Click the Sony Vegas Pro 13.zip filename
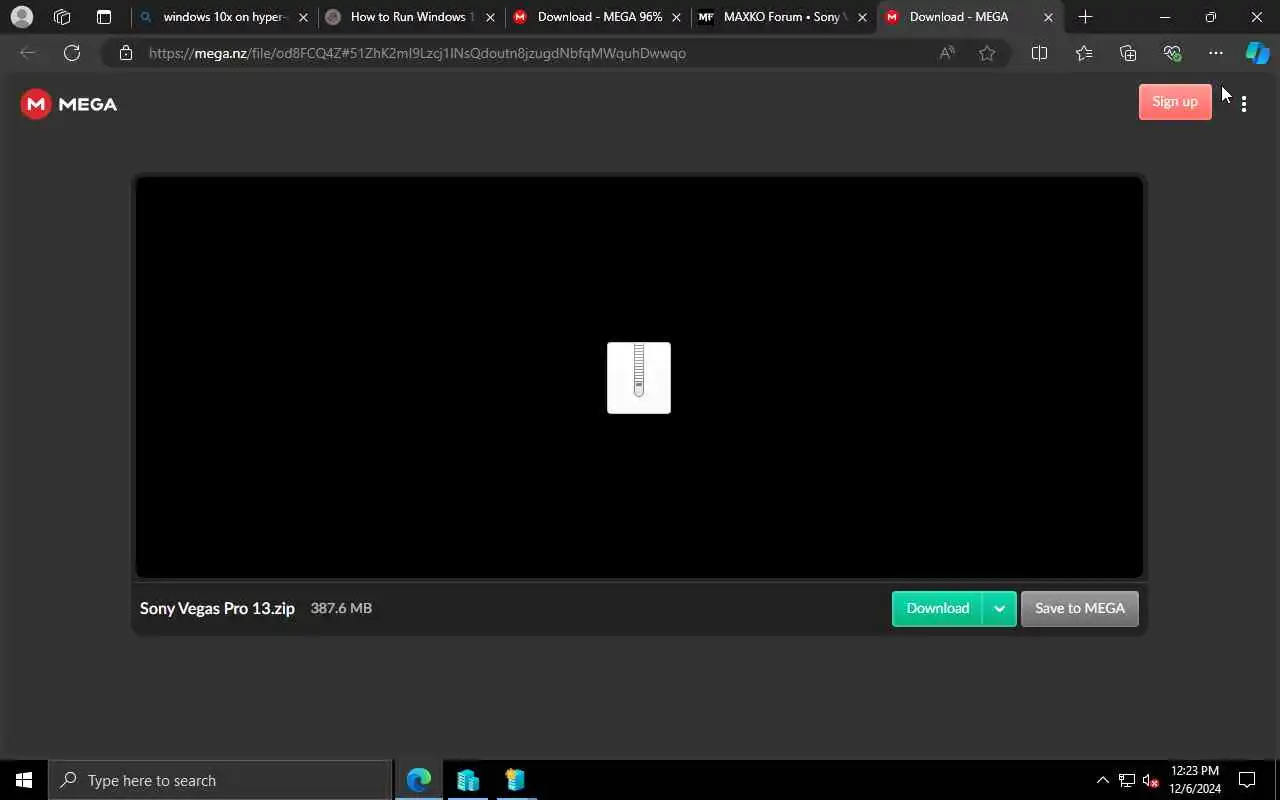1280x800 pixels. (217, 608)
